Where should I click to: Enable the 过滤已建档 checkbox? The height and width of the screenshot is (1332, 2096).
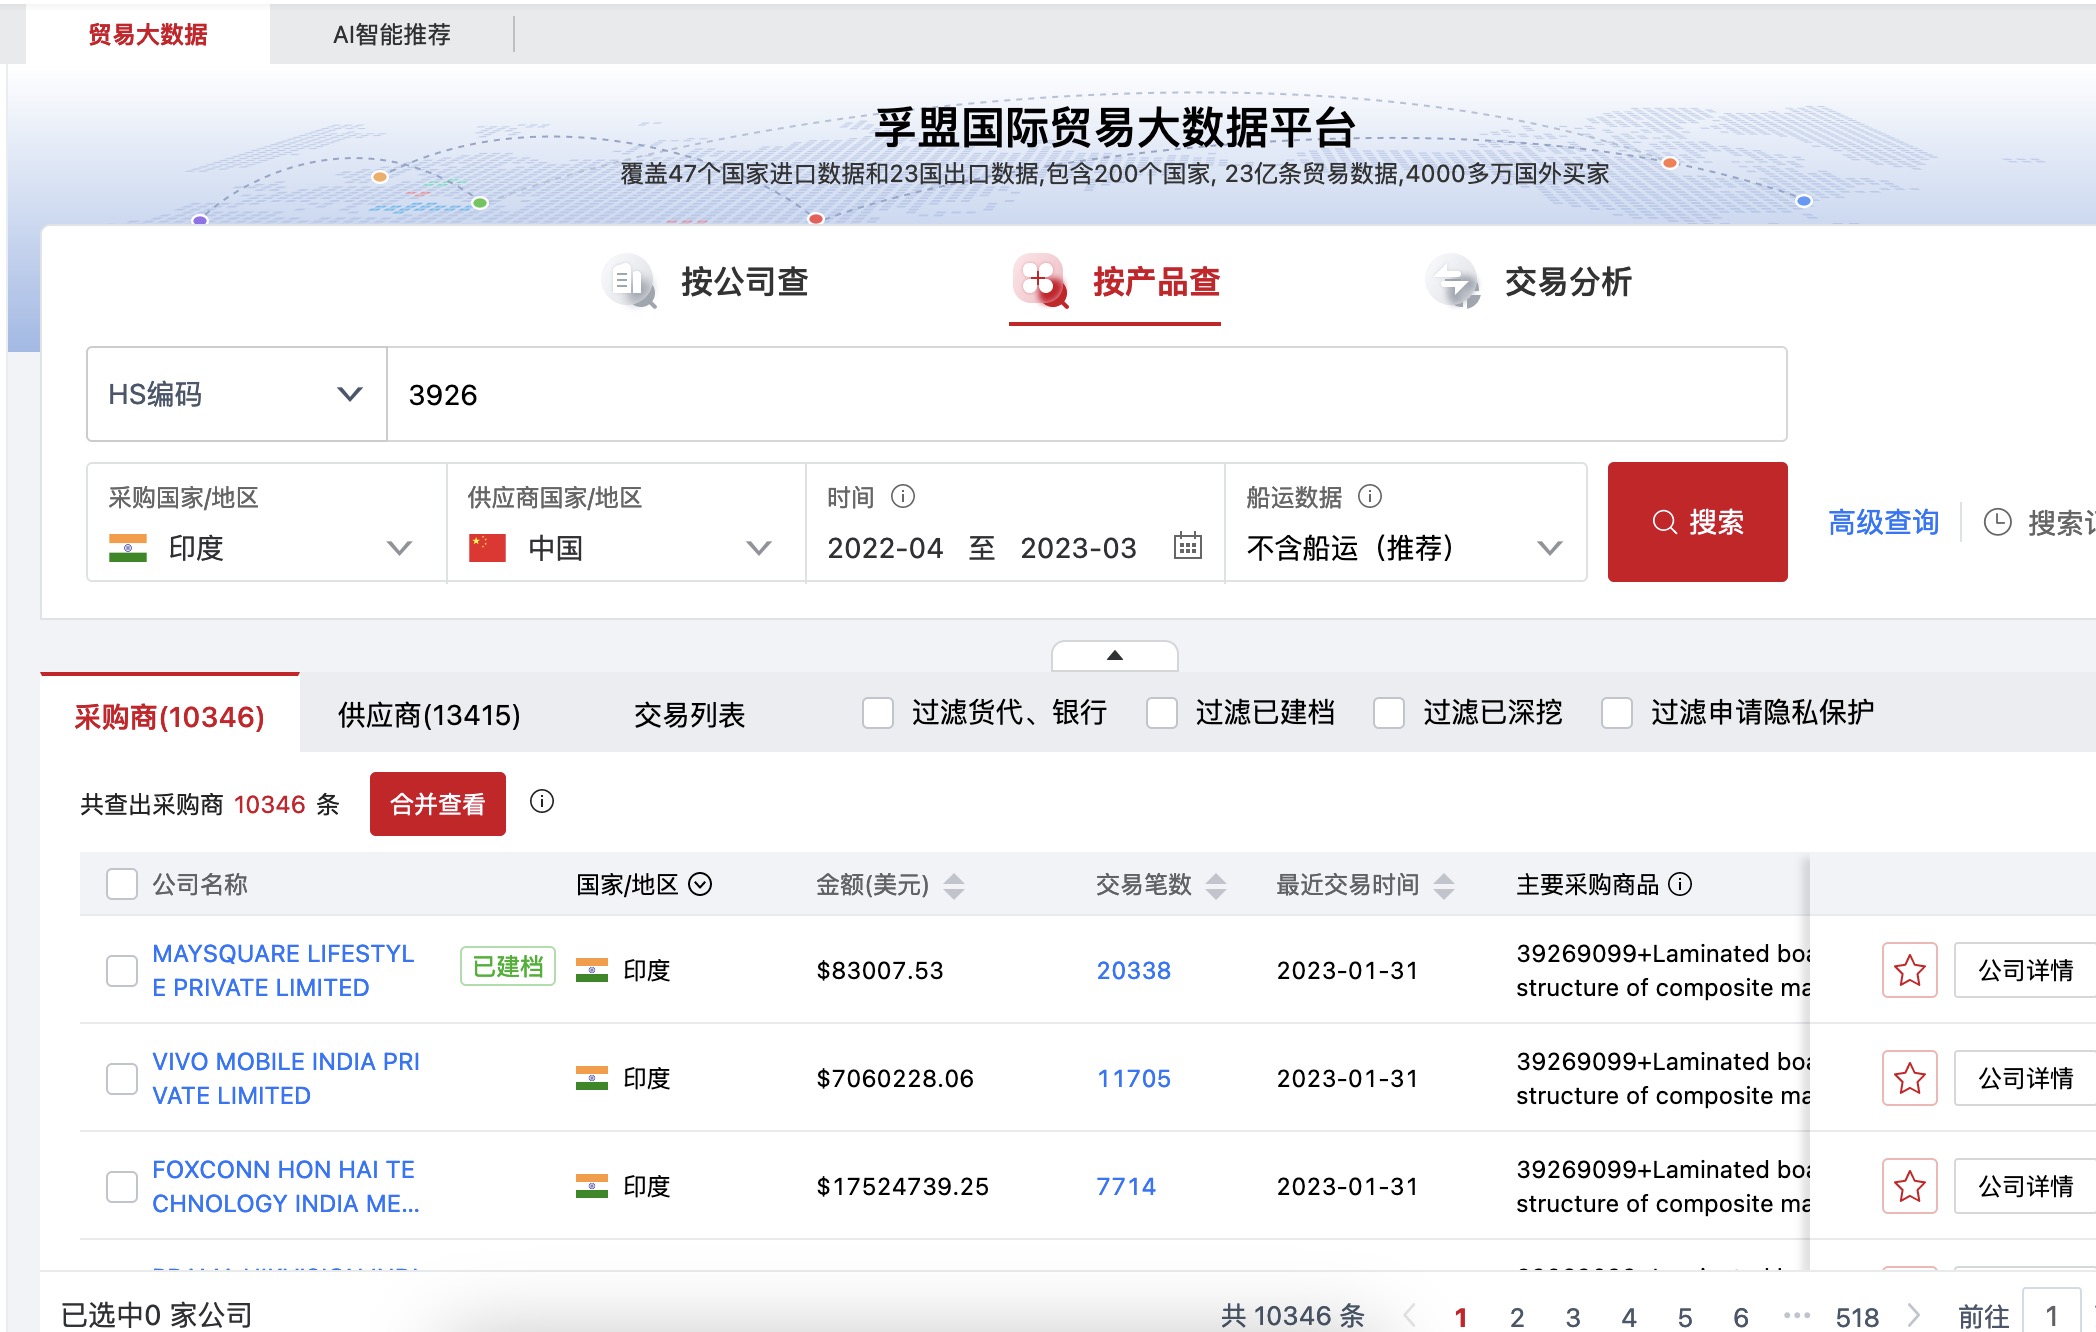pos(1162,713)
